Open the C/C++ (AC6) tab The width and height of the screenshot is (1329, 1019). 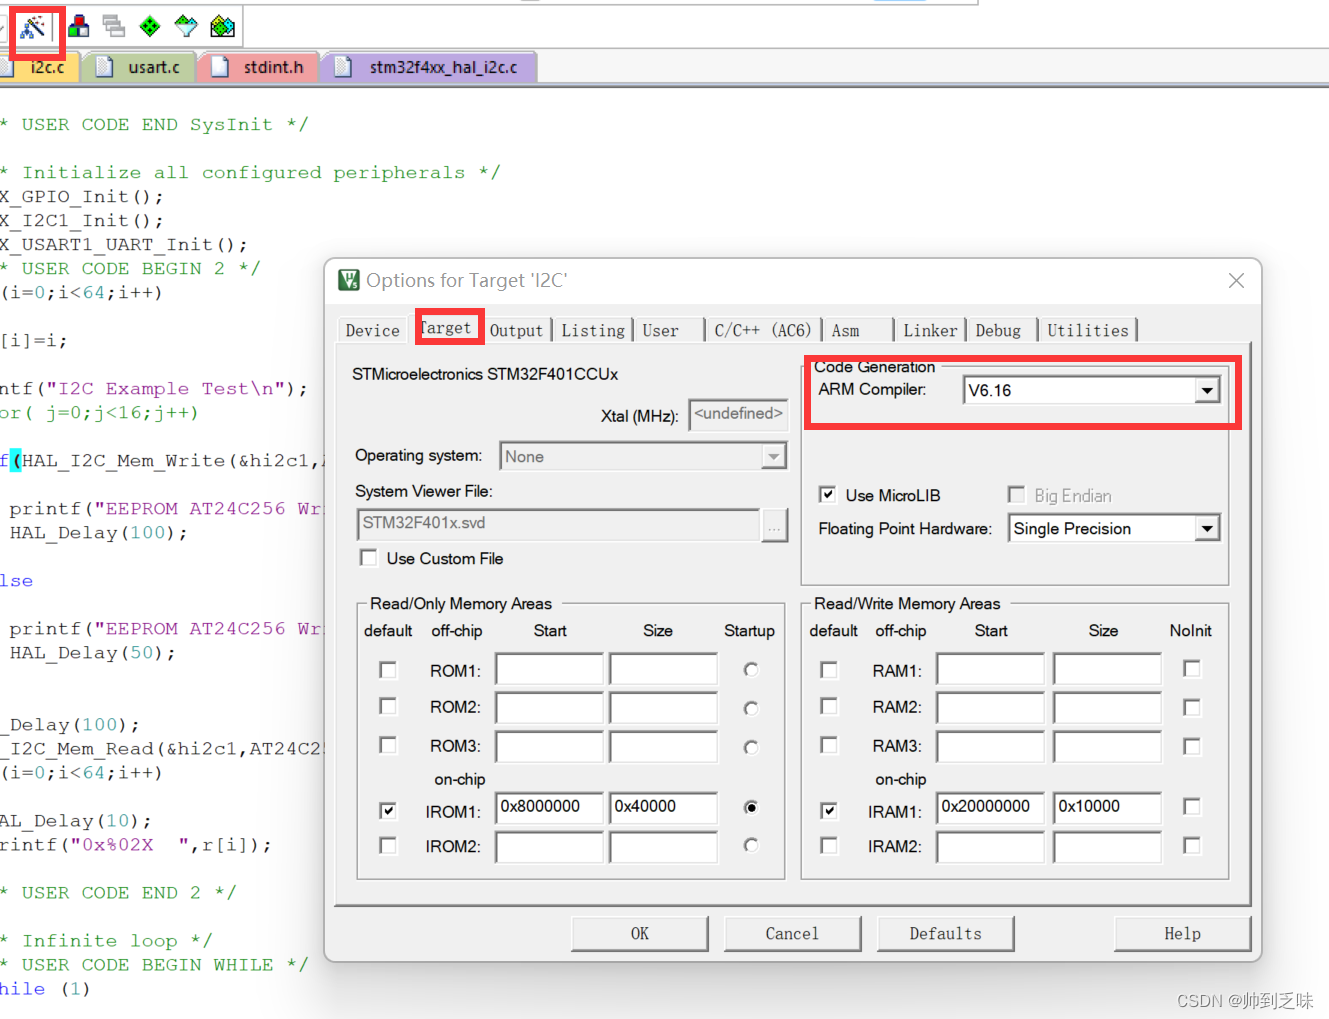point(762,330)
